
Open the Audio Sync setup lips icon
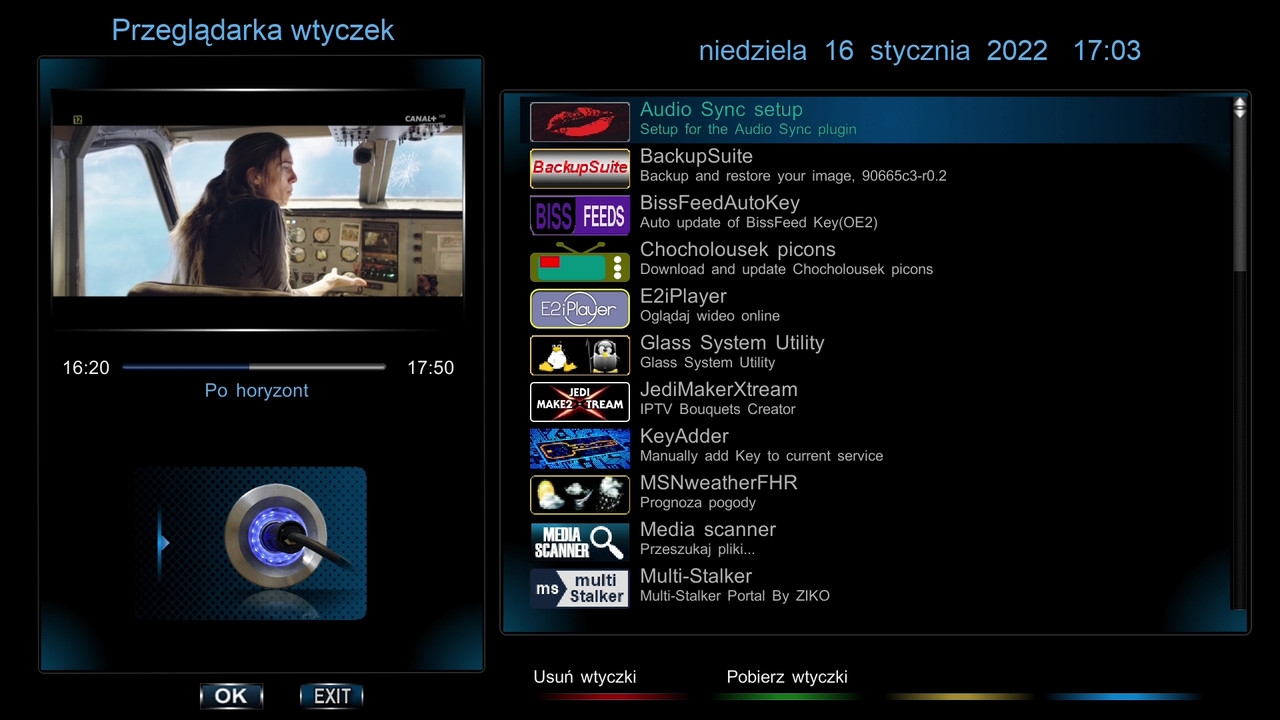point(580,121)
